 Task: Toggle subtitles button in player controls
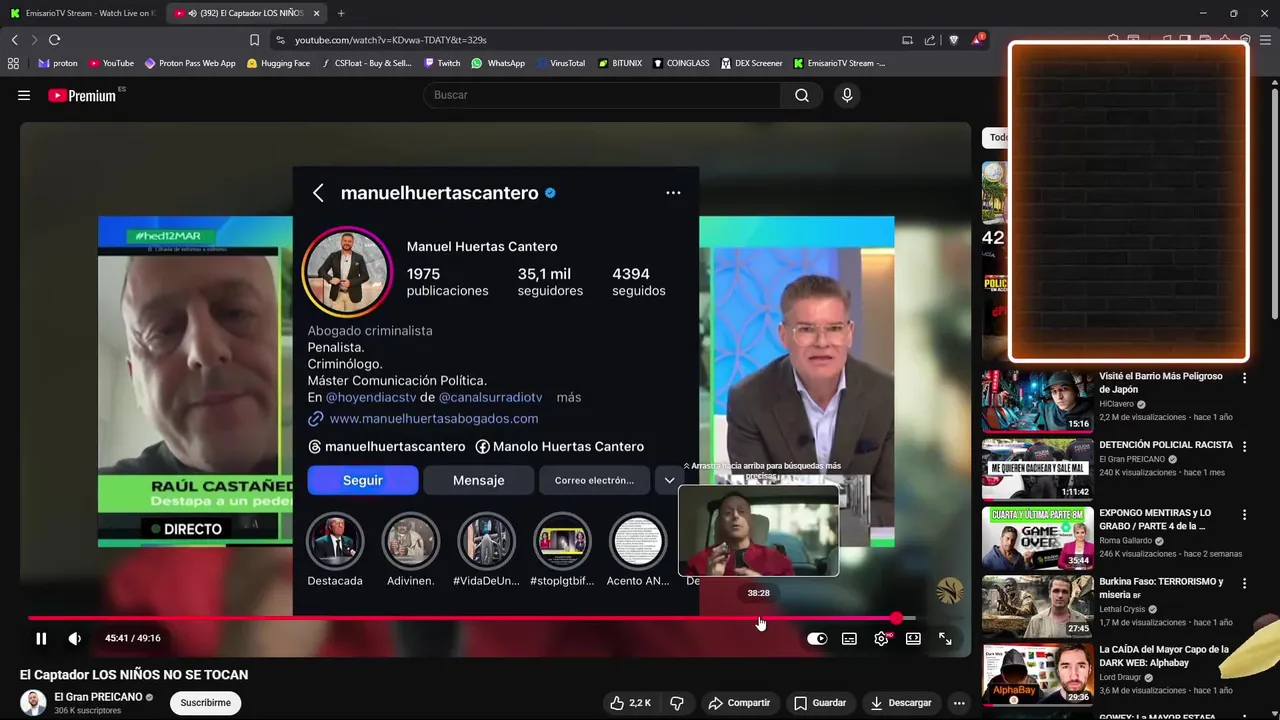pos(849,639)
